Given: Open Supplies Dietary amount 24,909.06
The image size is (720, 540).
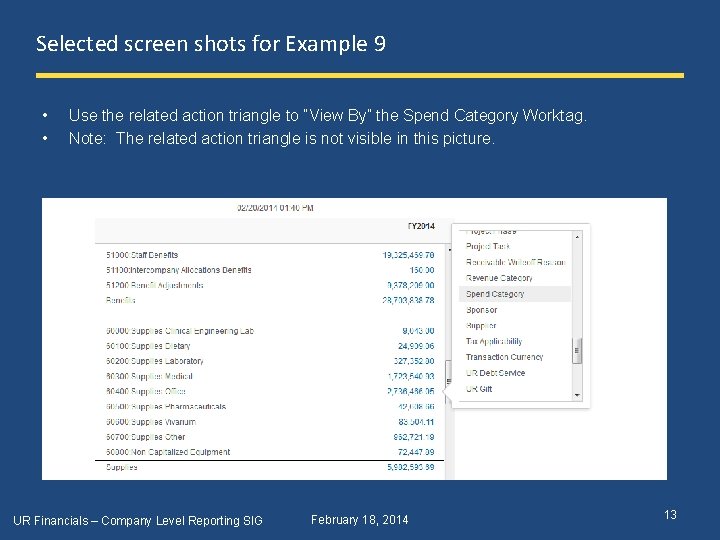Looking at the screenshot, I should 416,346.
